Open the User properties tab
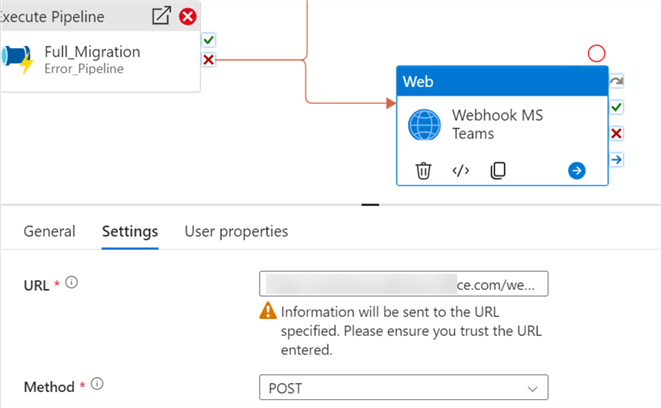Screen dimensions: 661x408 236,231
